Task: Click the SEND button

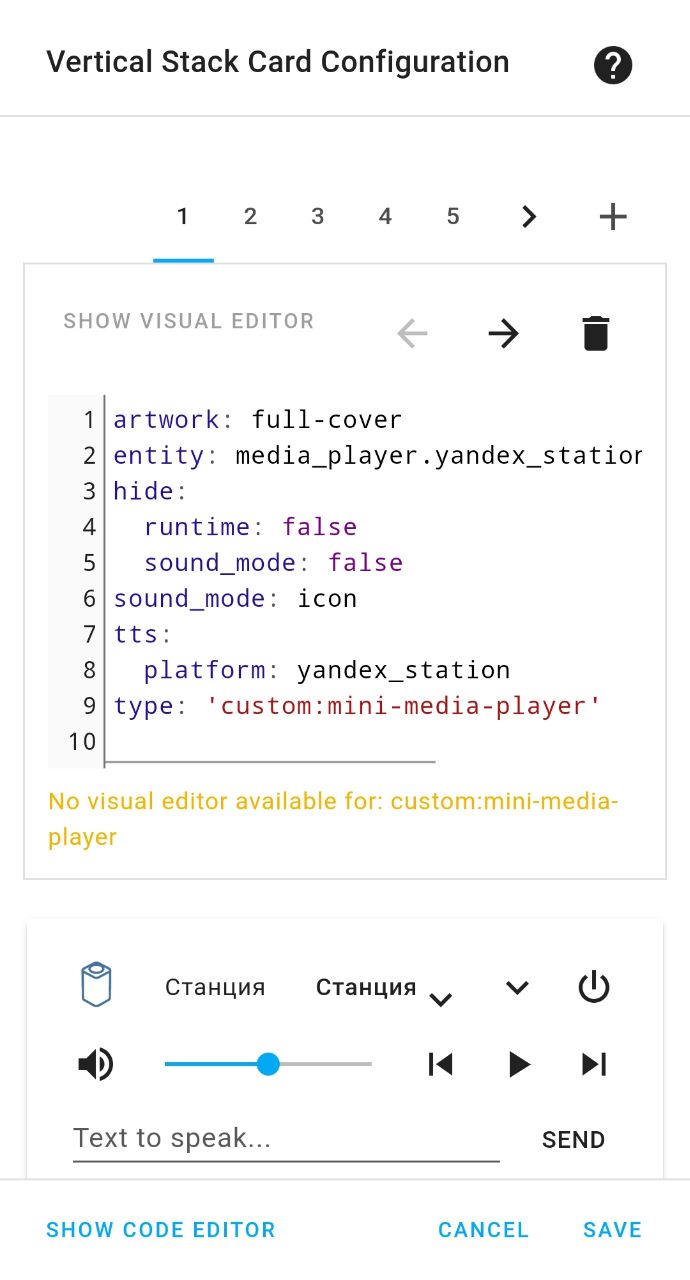Action: (x=573, y=1140)
